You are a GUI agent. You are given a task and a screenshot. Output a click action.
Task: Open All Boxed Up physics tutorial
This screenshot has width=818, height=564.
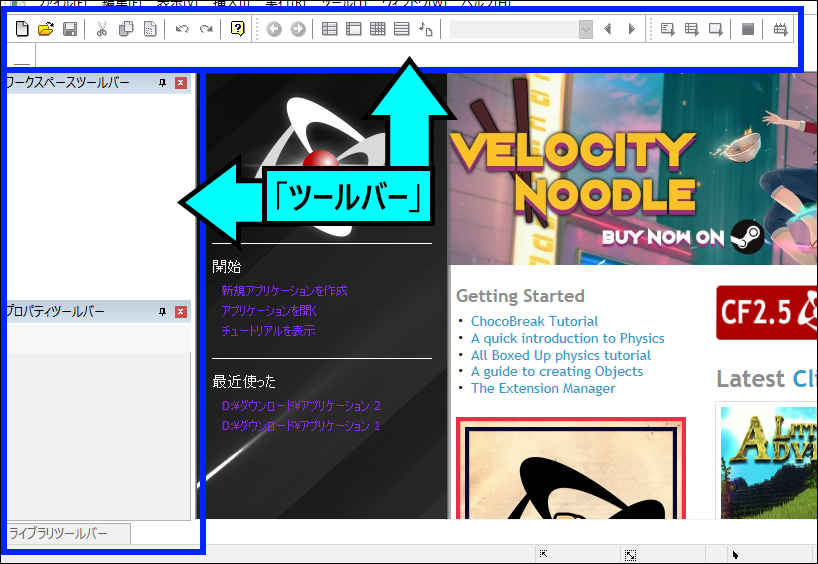tap(561, 355)
